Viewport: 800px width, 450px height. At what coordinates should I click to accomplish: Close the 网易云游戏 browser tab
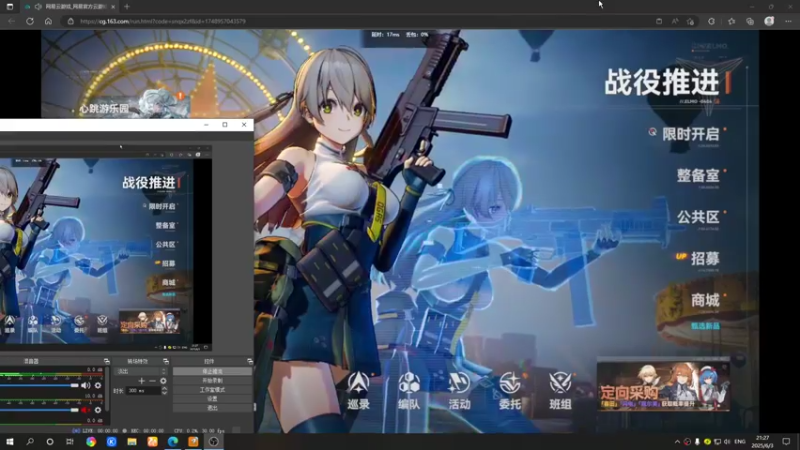pyautogui.click(x=113, y=7)
